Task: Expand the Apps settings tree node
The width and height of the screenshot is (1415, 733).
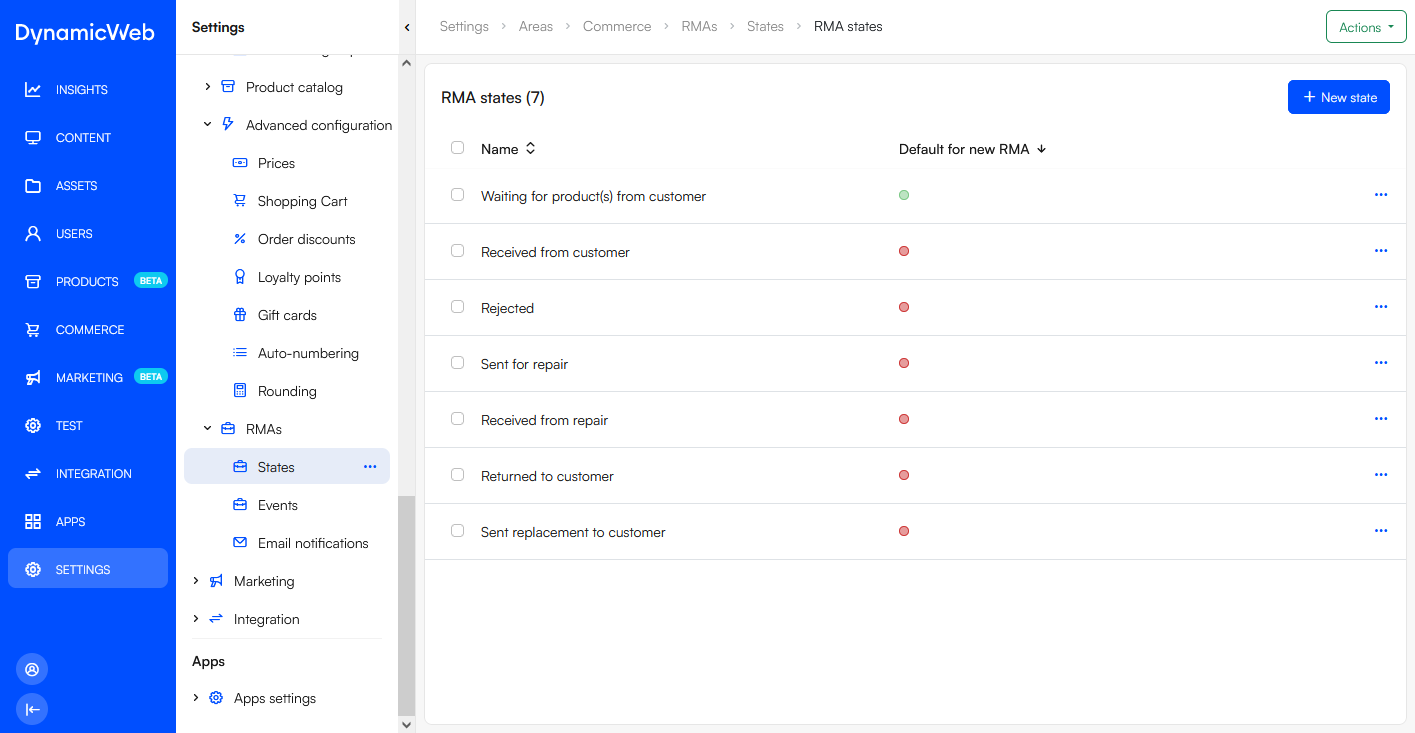Action: click(x=196, y=698)
